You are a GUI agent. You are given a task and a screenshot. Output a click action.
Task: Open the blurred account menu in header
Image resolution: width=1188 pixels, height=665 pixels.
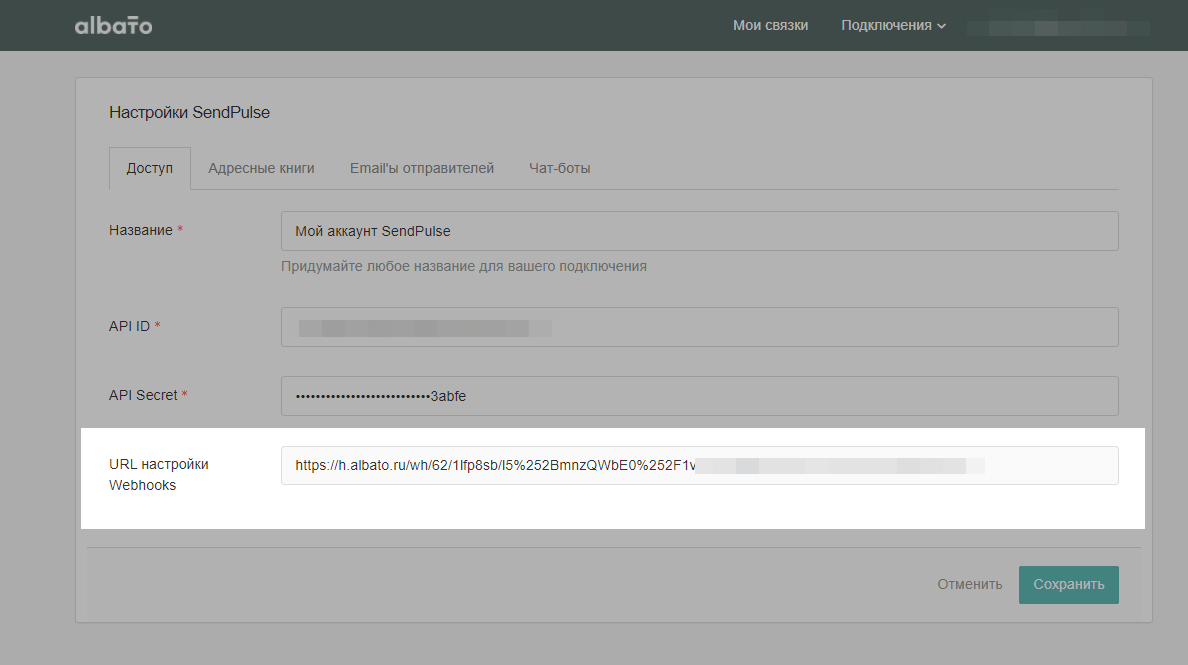[1058, 28]
